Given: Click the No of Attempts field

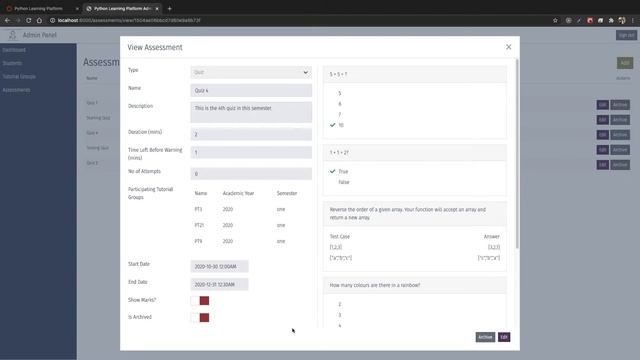Looking at the screenshot, I should pos(251,174).
